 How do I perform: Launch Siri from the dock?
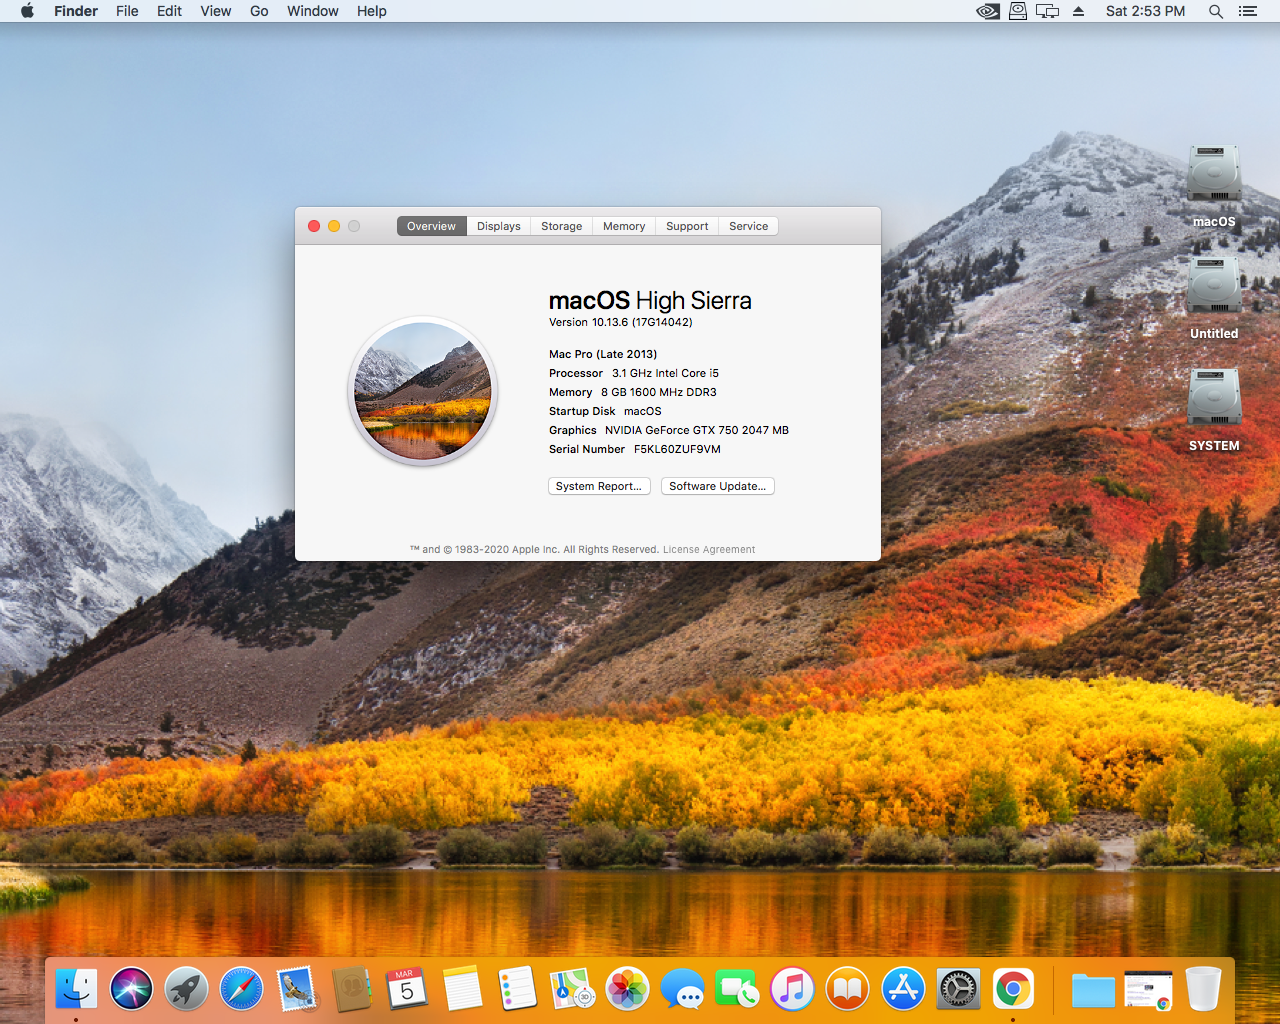coord(131,990)
